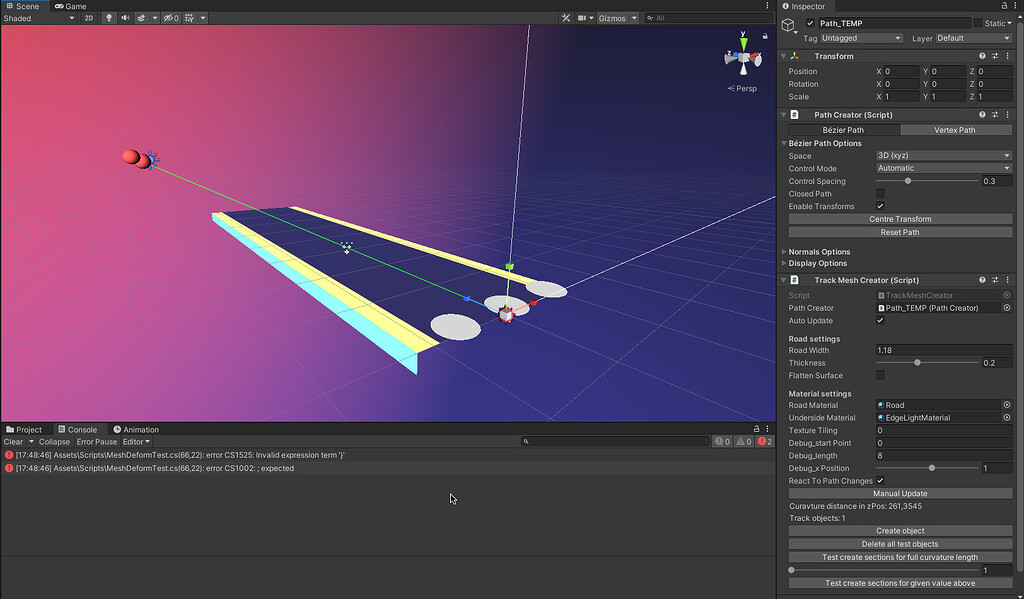1024x599 pixels.
Task: Select the Vertex Path tab in Path Creator
Action: tap(955, 129)
